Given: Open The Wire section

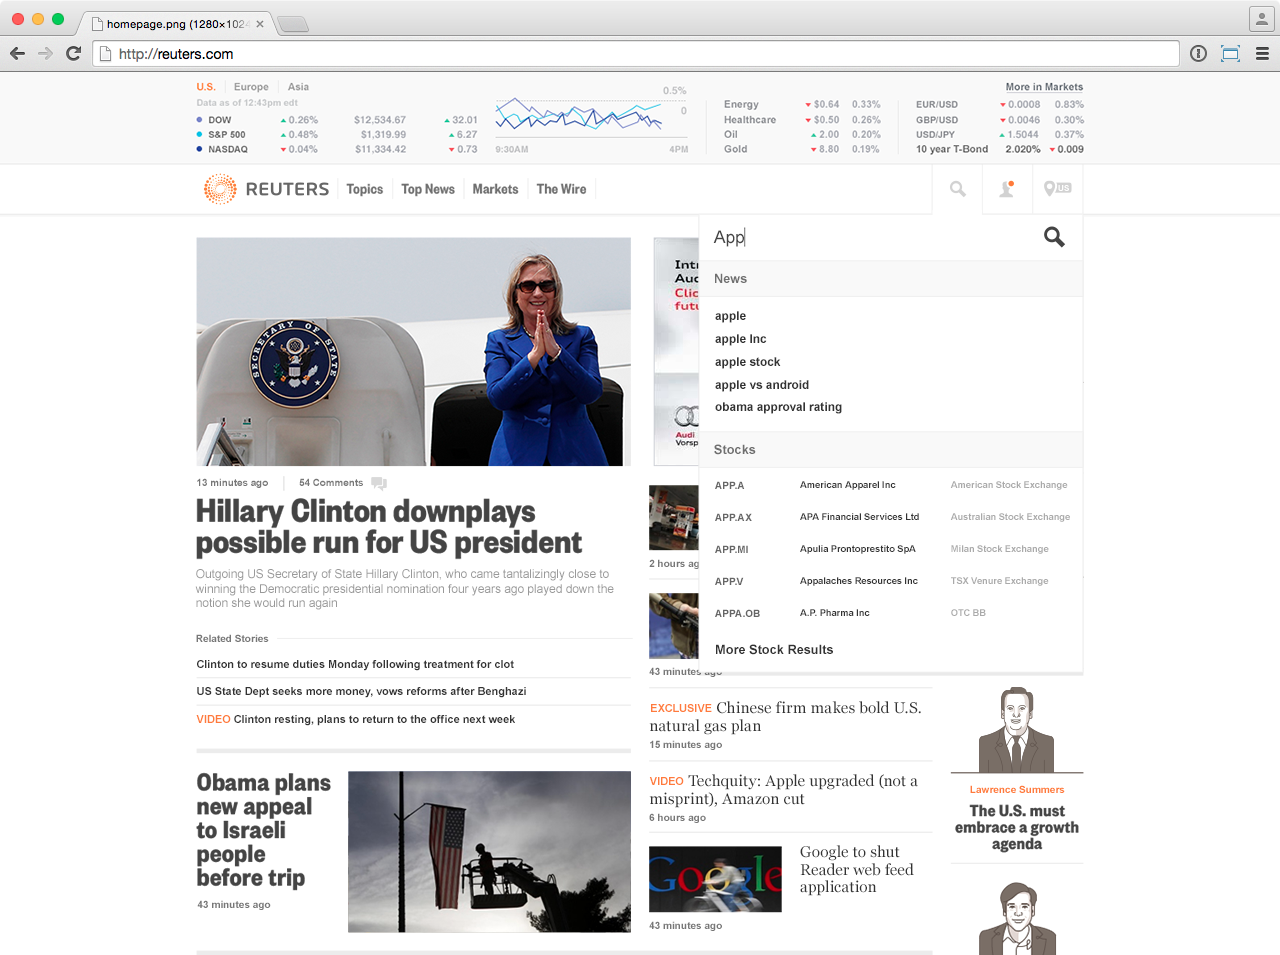Looking at the screenshot, I should pos(561,188).
